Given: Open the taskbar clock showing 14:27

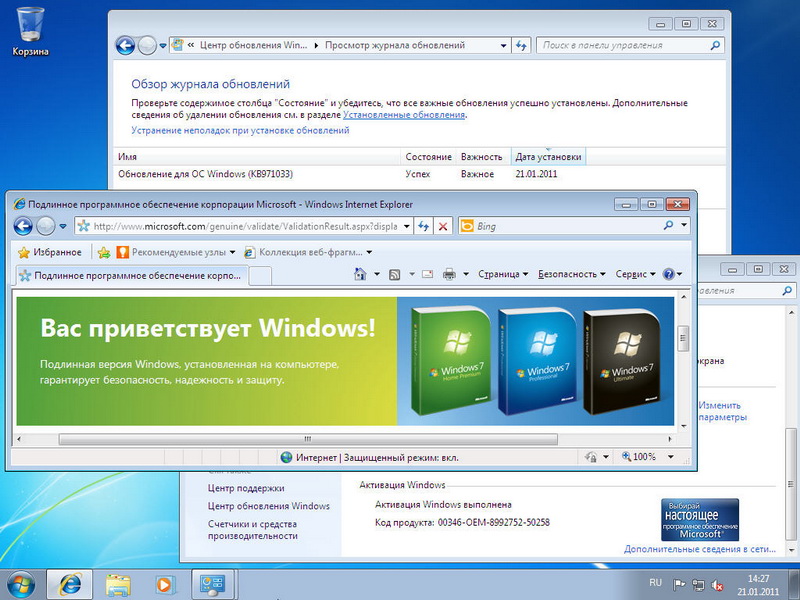Looking at the screenshot, I should (x=758, y=585).
